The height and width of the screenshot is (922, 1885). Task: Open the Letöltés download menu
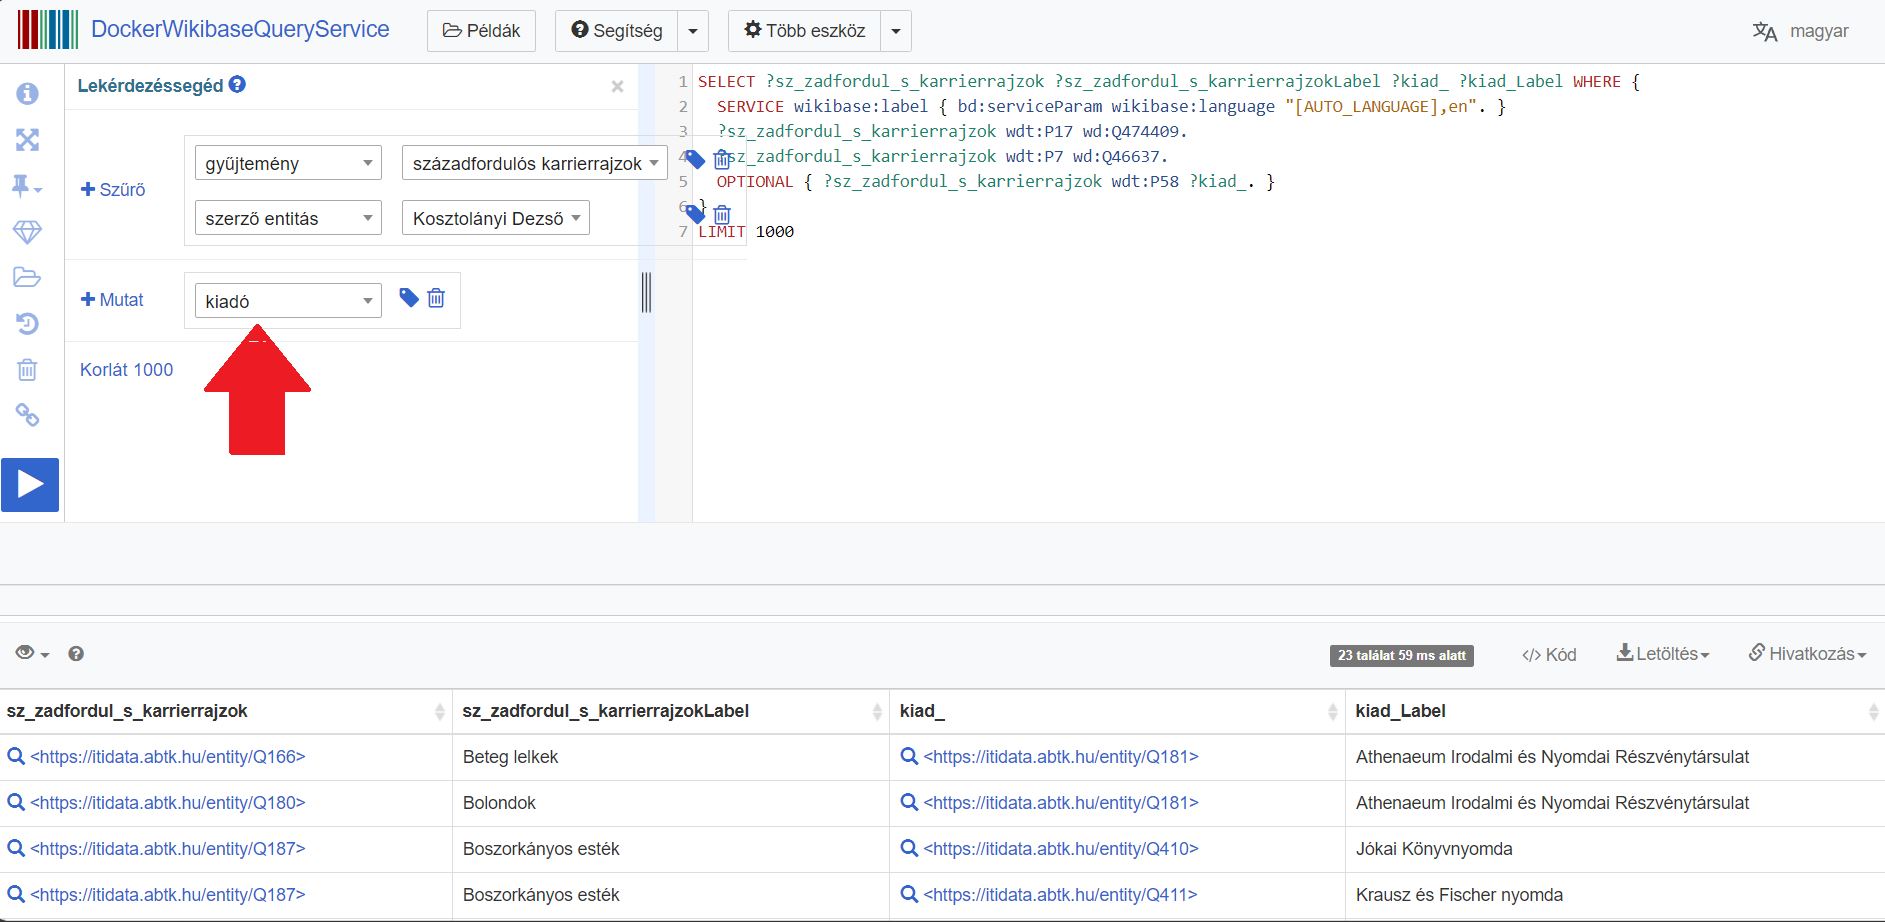1663,654
